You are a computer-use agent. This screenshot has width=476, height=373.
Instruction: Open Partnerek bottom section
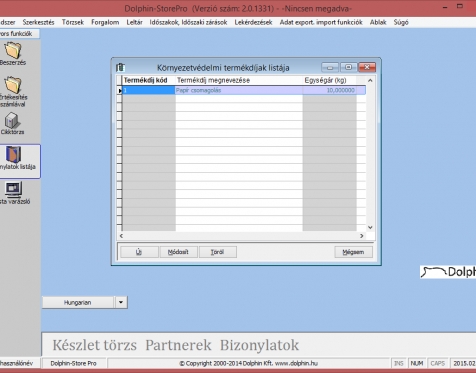(x=178, y=345)
